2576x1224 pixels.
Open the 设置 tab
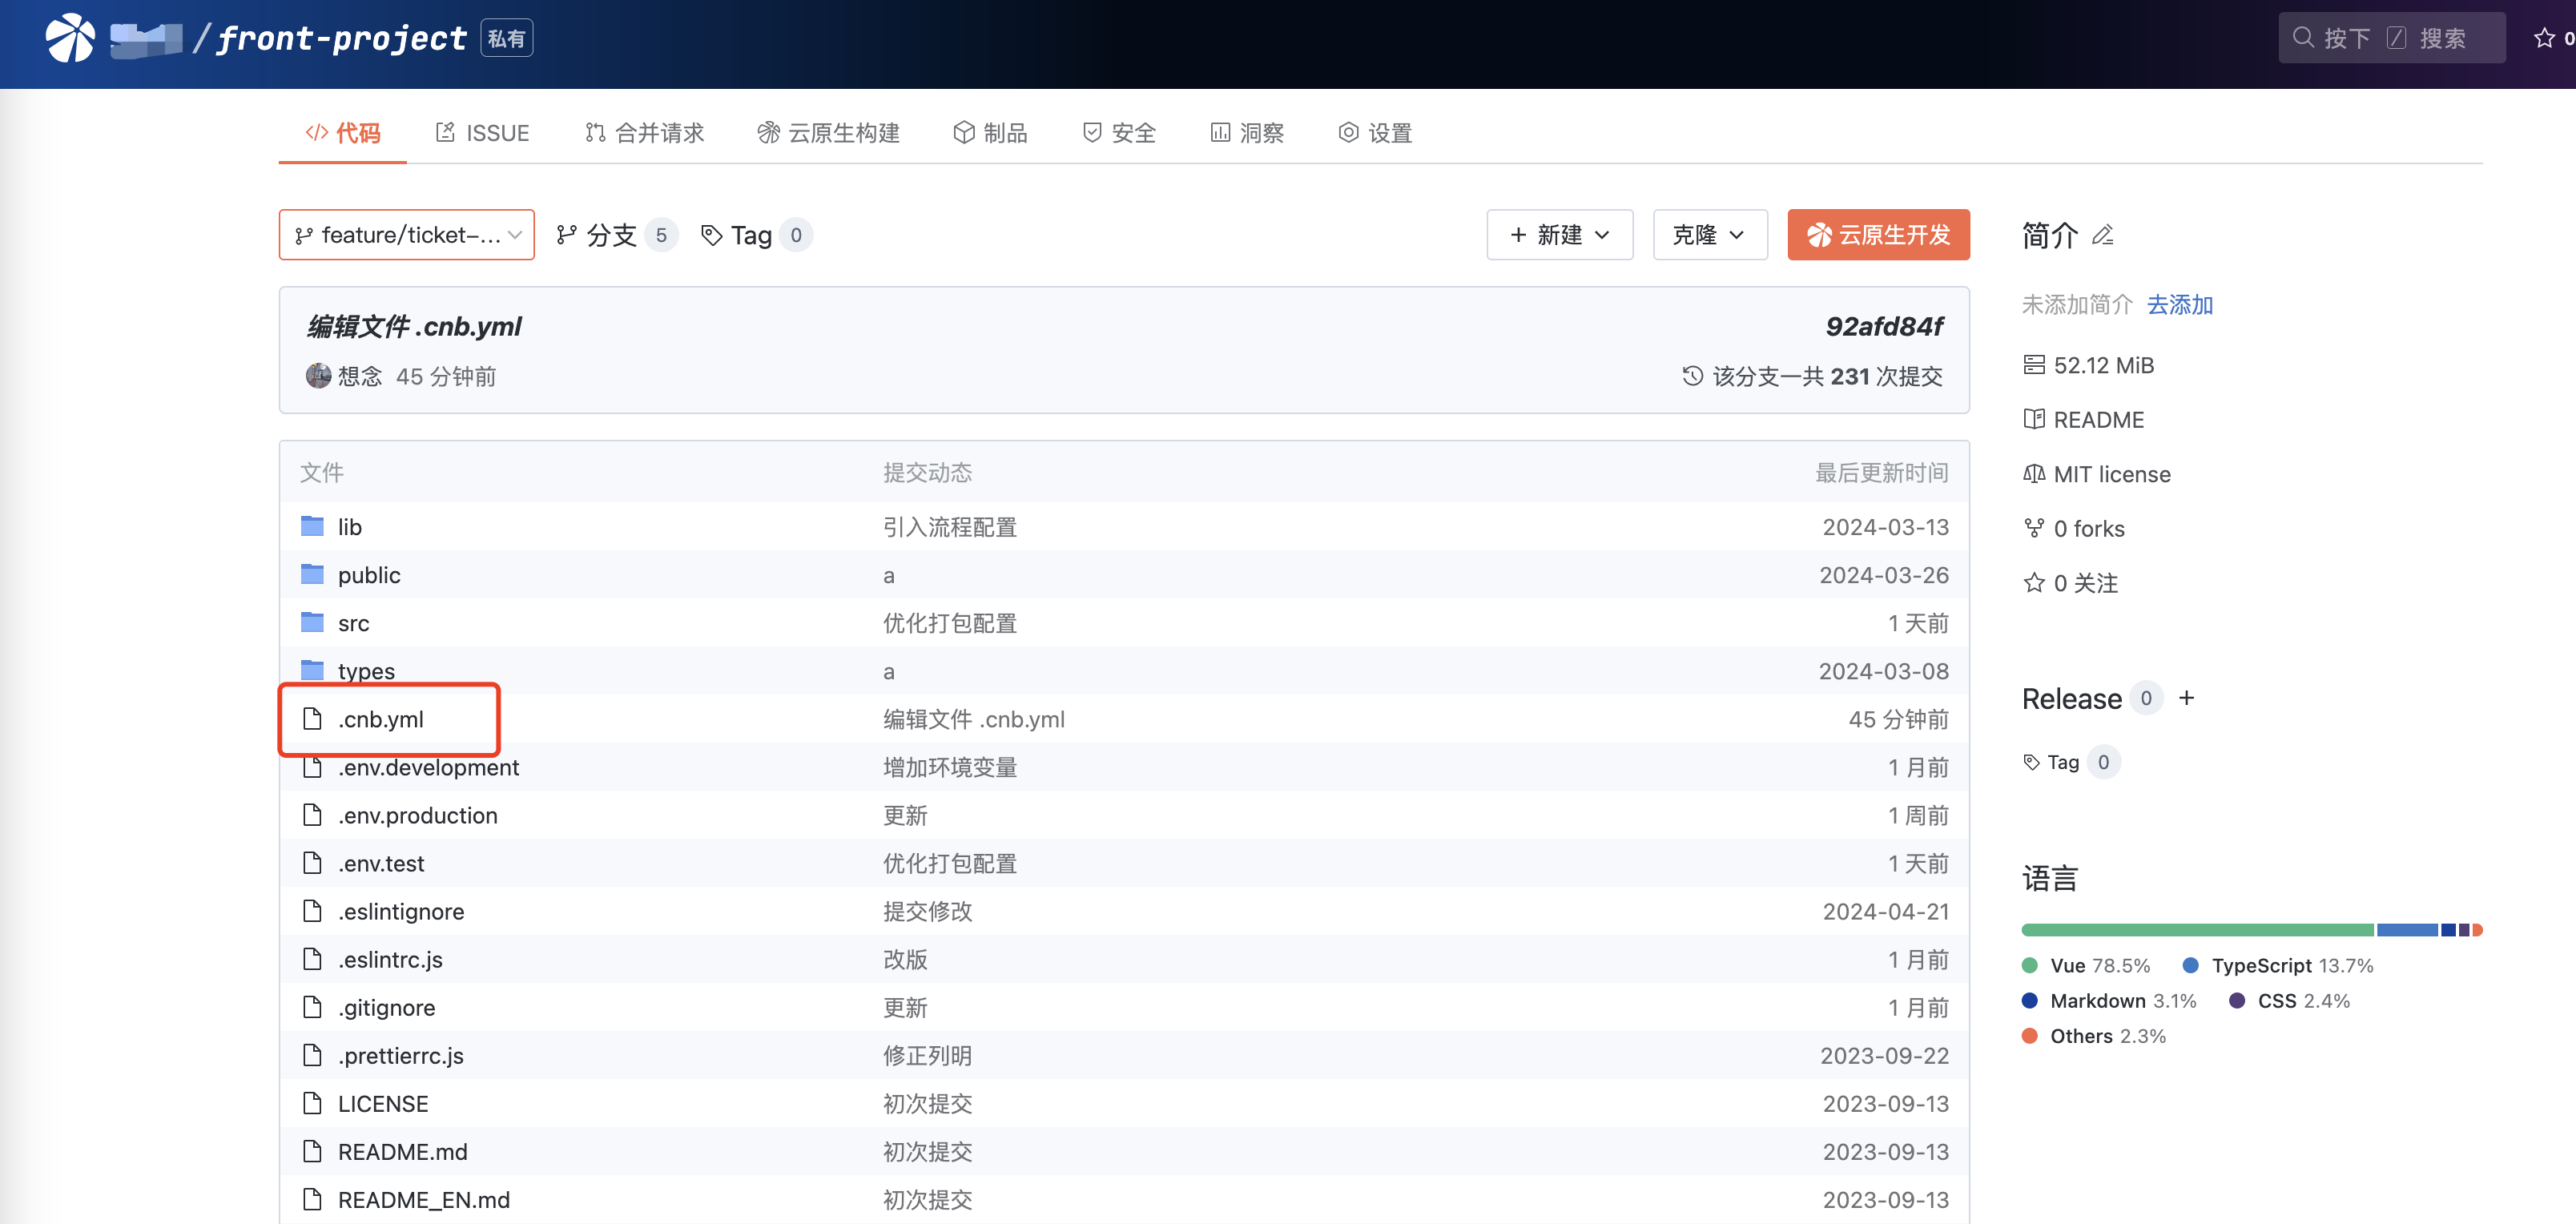(1375, 133)
